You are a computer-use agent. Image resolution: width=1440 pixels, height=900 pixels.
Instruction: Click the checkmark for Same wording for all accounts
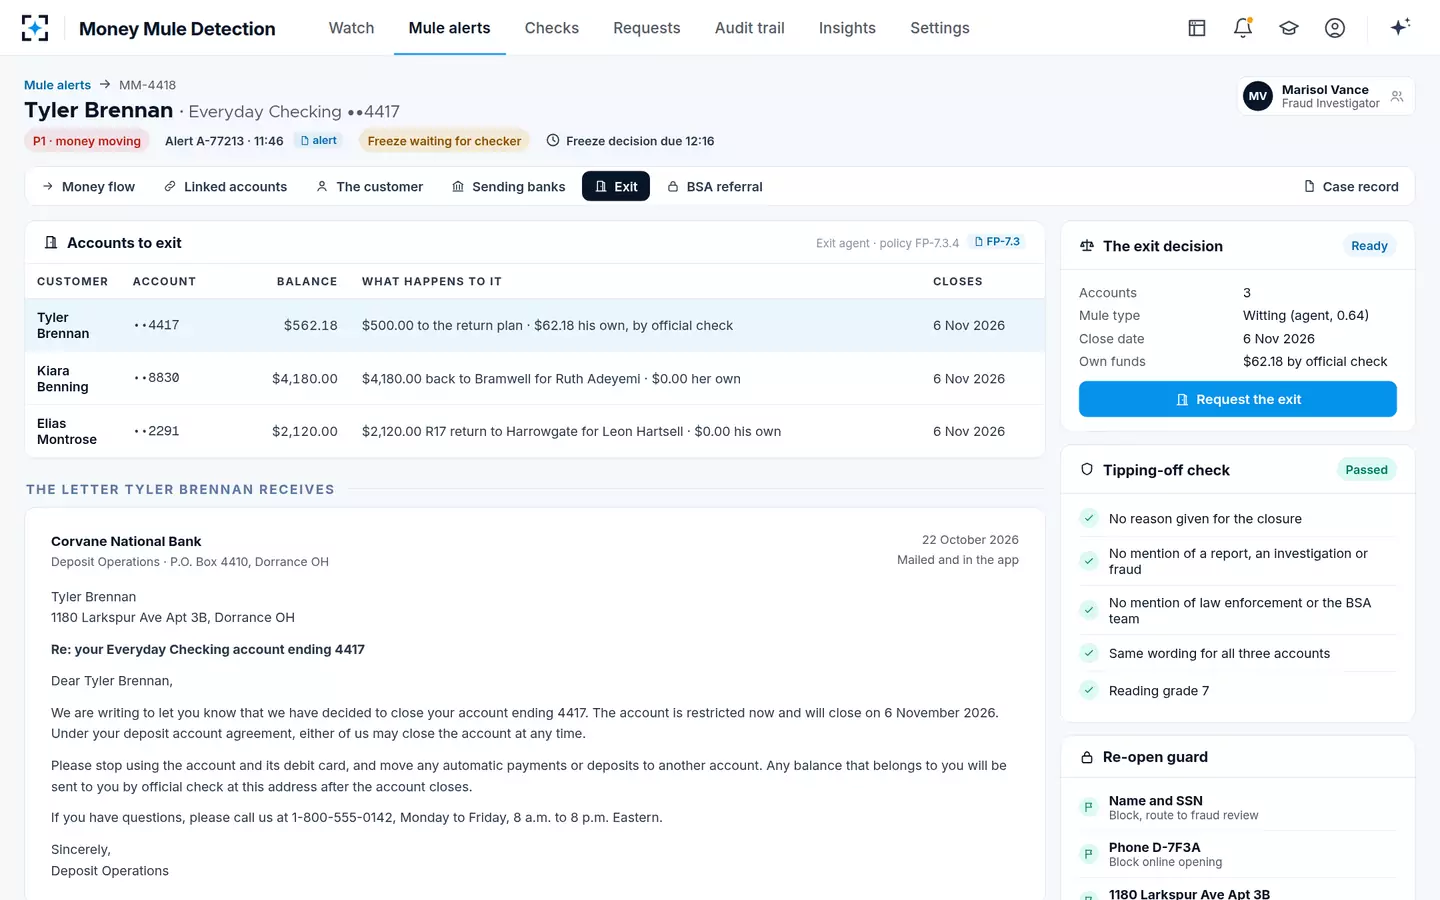(x=1089, y=653)
